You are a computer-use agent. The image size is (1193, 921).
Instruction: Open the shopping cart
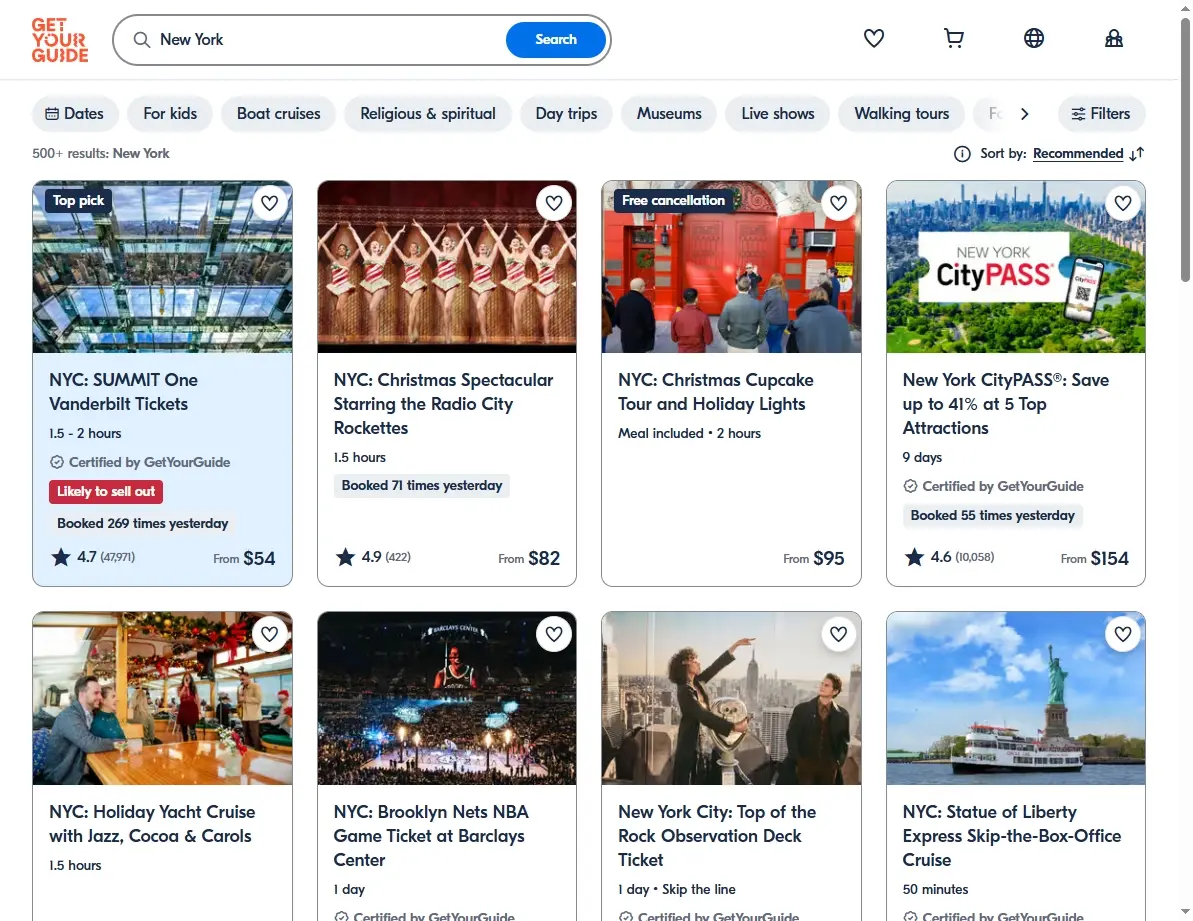tap(953, 38)
